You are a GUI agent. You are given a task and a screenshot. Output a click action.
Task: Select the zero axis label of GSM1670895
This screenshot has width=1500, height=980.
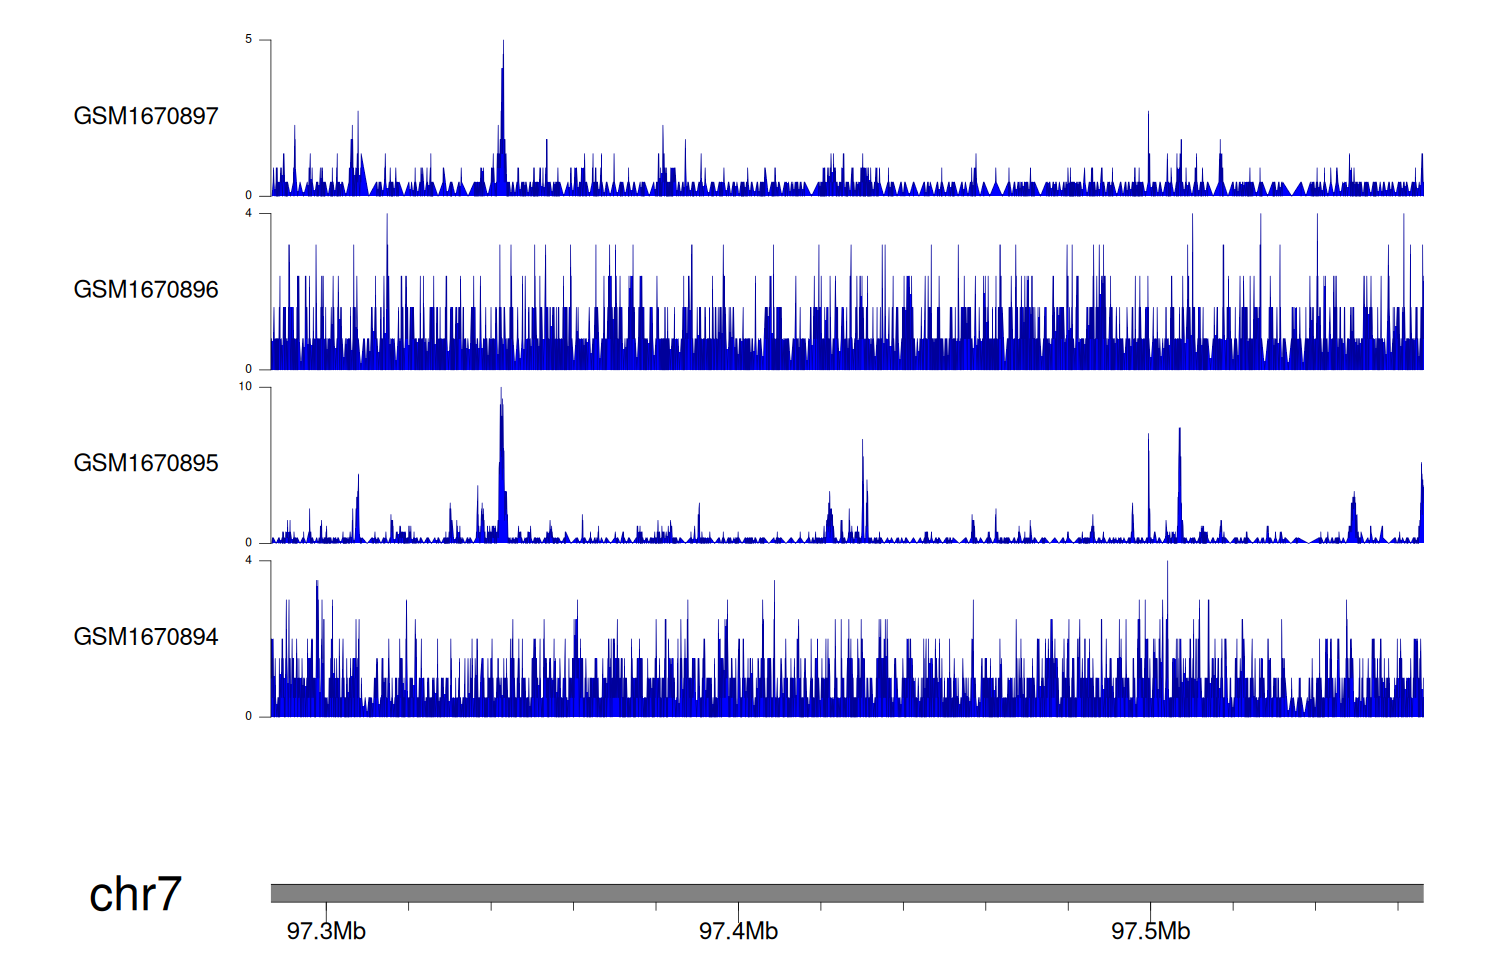click(249, 542)
